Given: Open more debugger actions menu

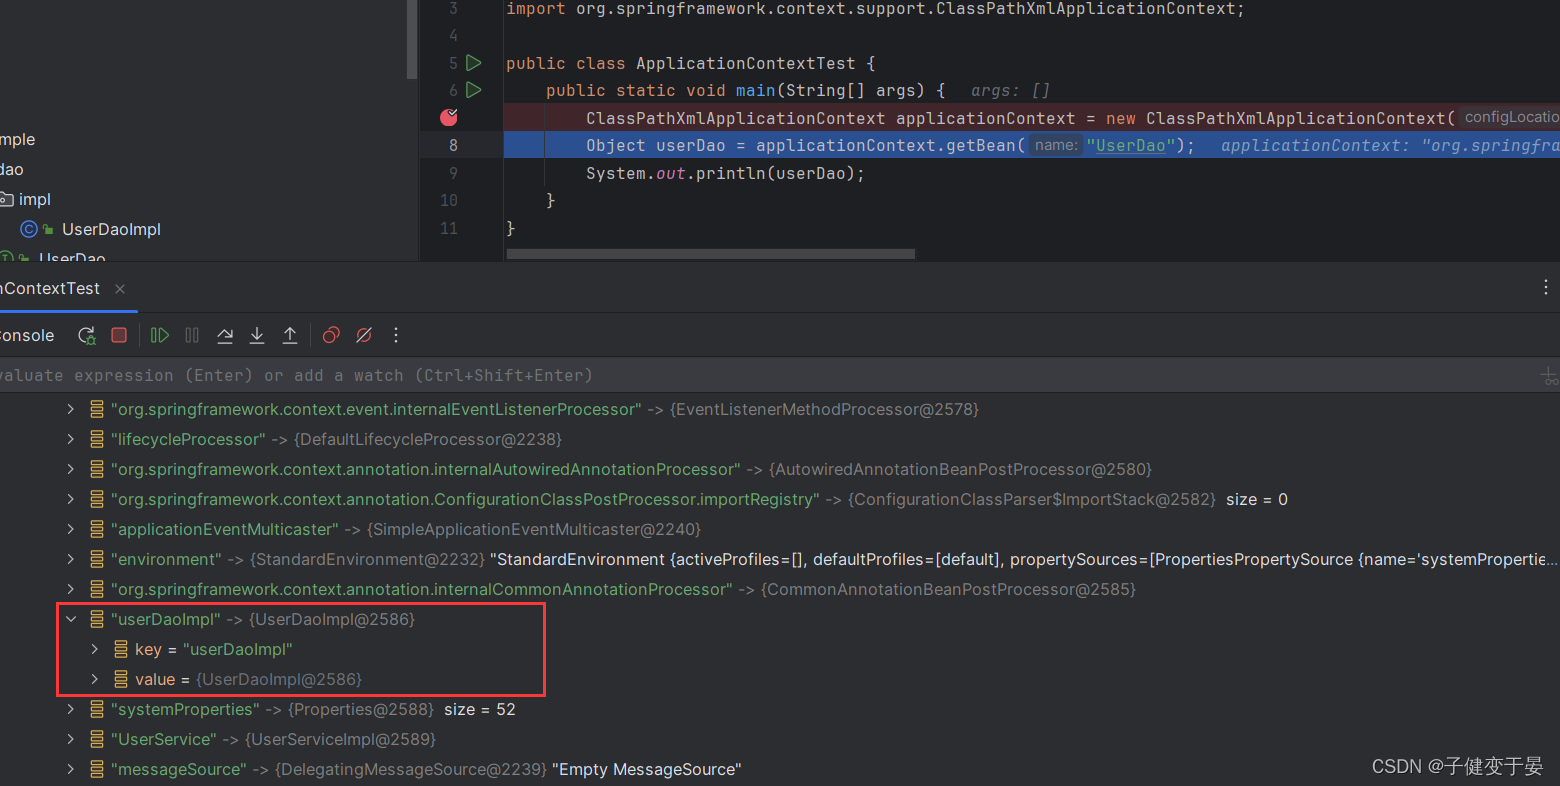Looking at the screenshot, I should click(396, 335).
